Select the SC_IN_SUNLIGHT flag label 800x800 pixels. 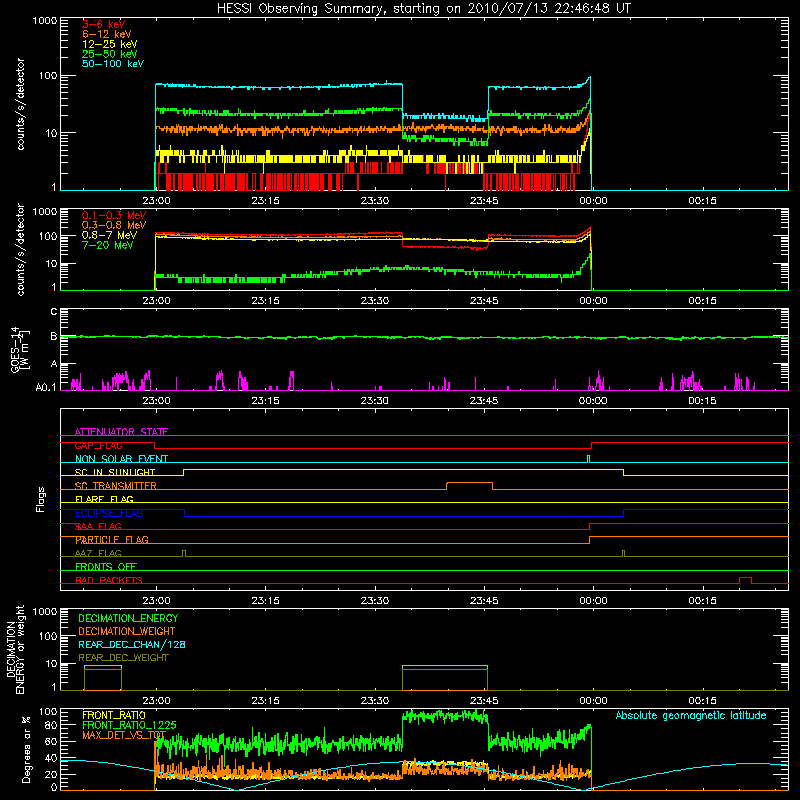coord(115,472)
